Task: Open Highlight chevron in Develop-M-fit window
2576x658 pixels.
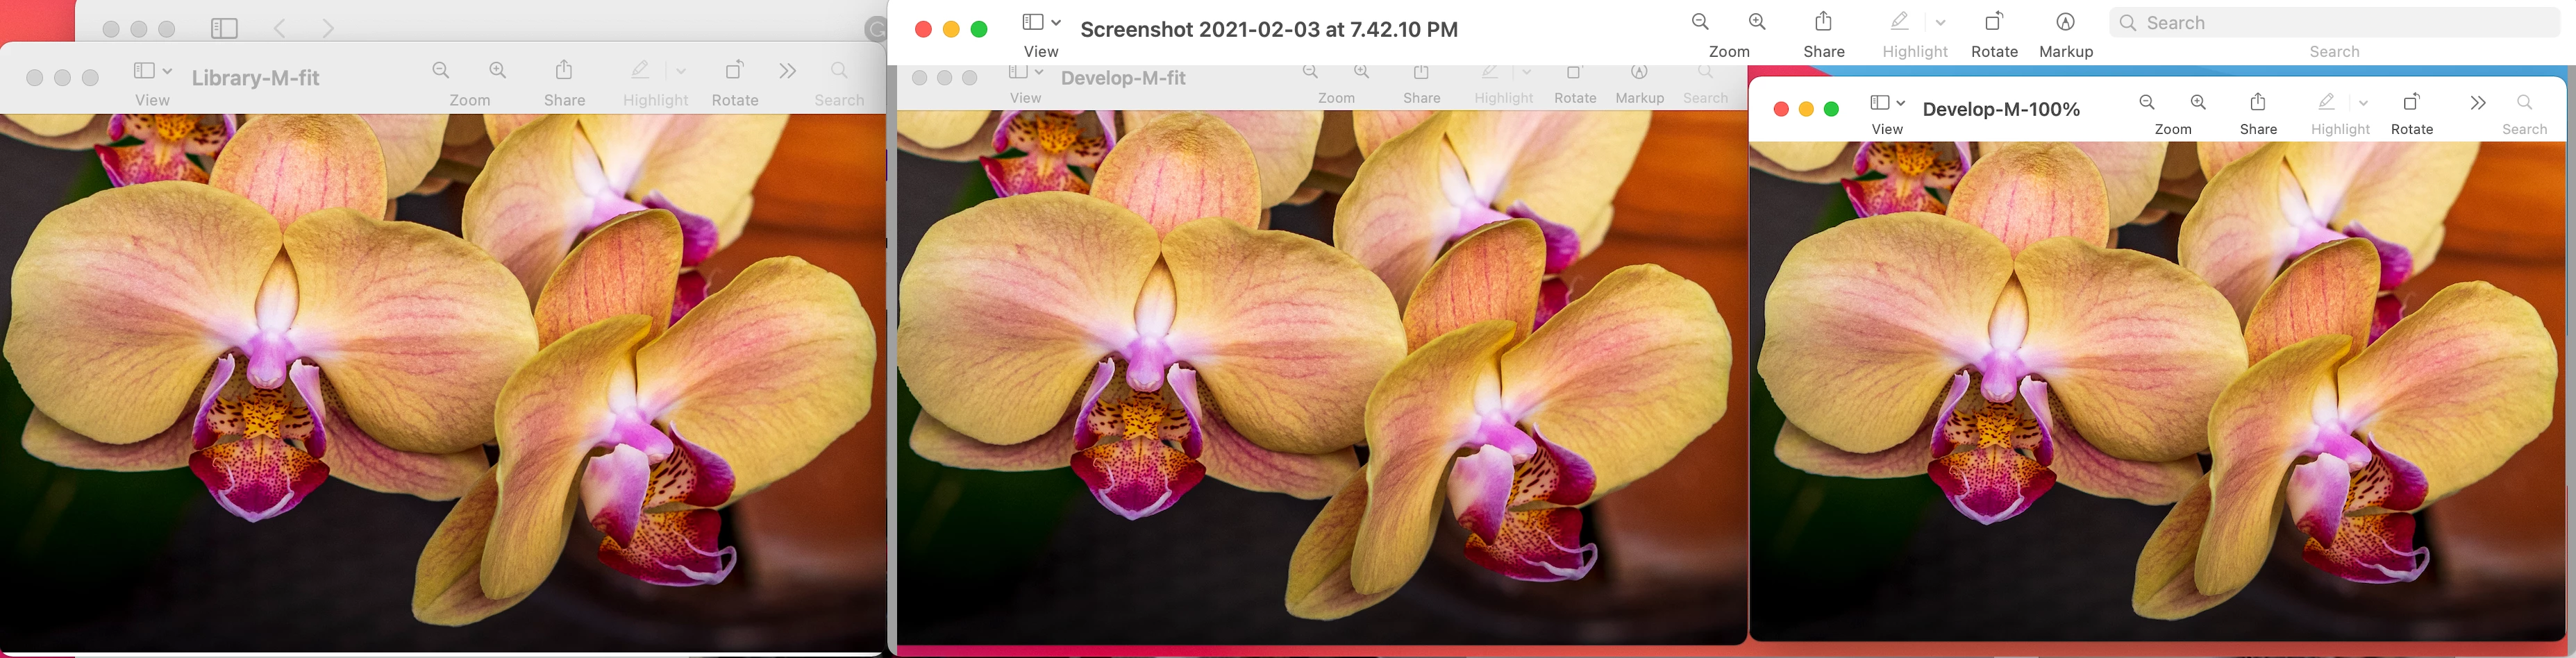Action: tap(1526, 72)
